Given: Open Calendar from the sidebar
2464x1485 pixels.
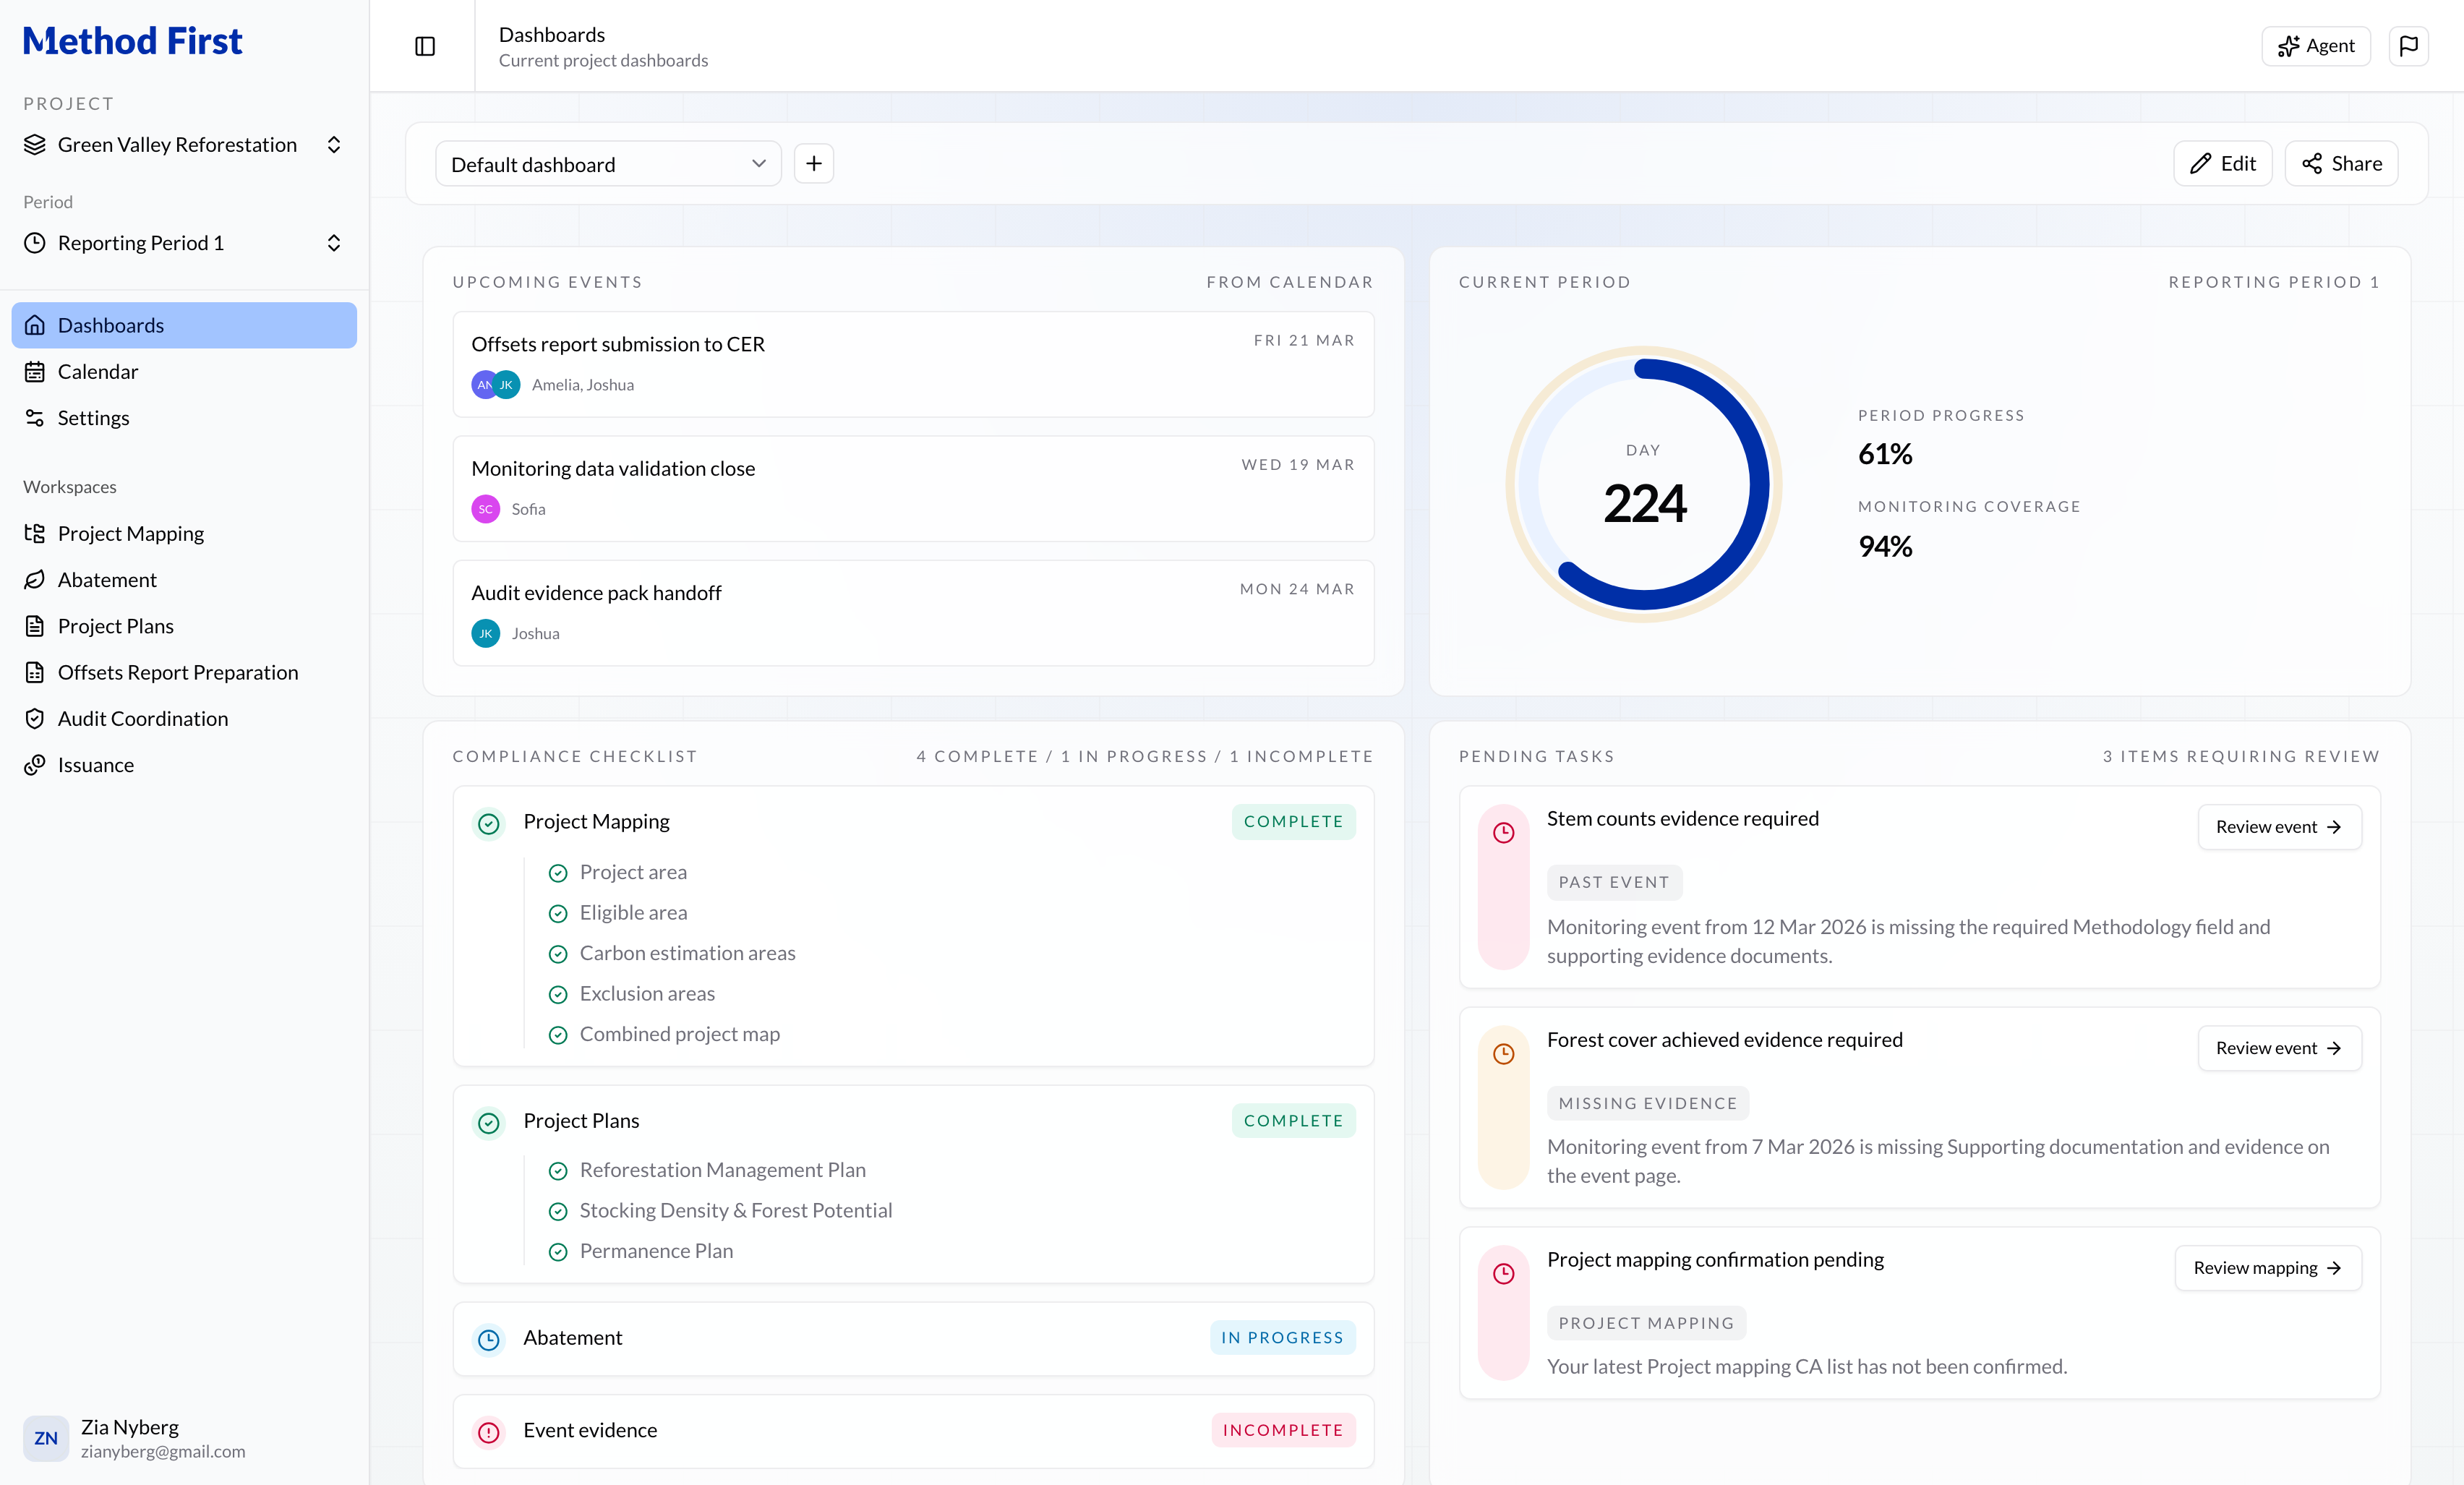Looking at the screenshot, I should tap(184, 372).
